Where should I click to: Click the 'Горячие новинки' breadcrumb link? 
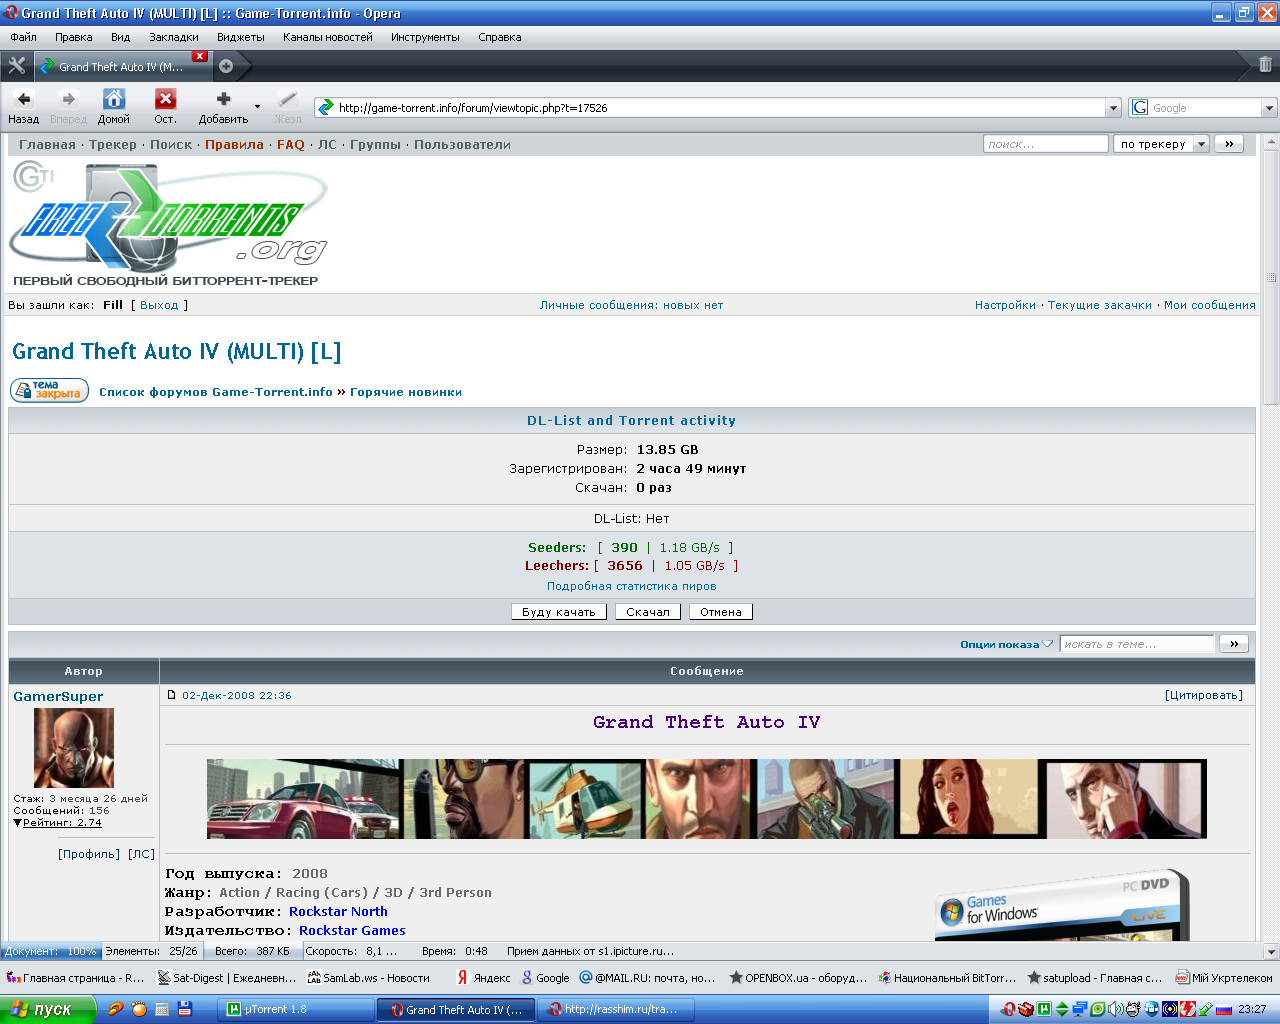pos(406,392)
